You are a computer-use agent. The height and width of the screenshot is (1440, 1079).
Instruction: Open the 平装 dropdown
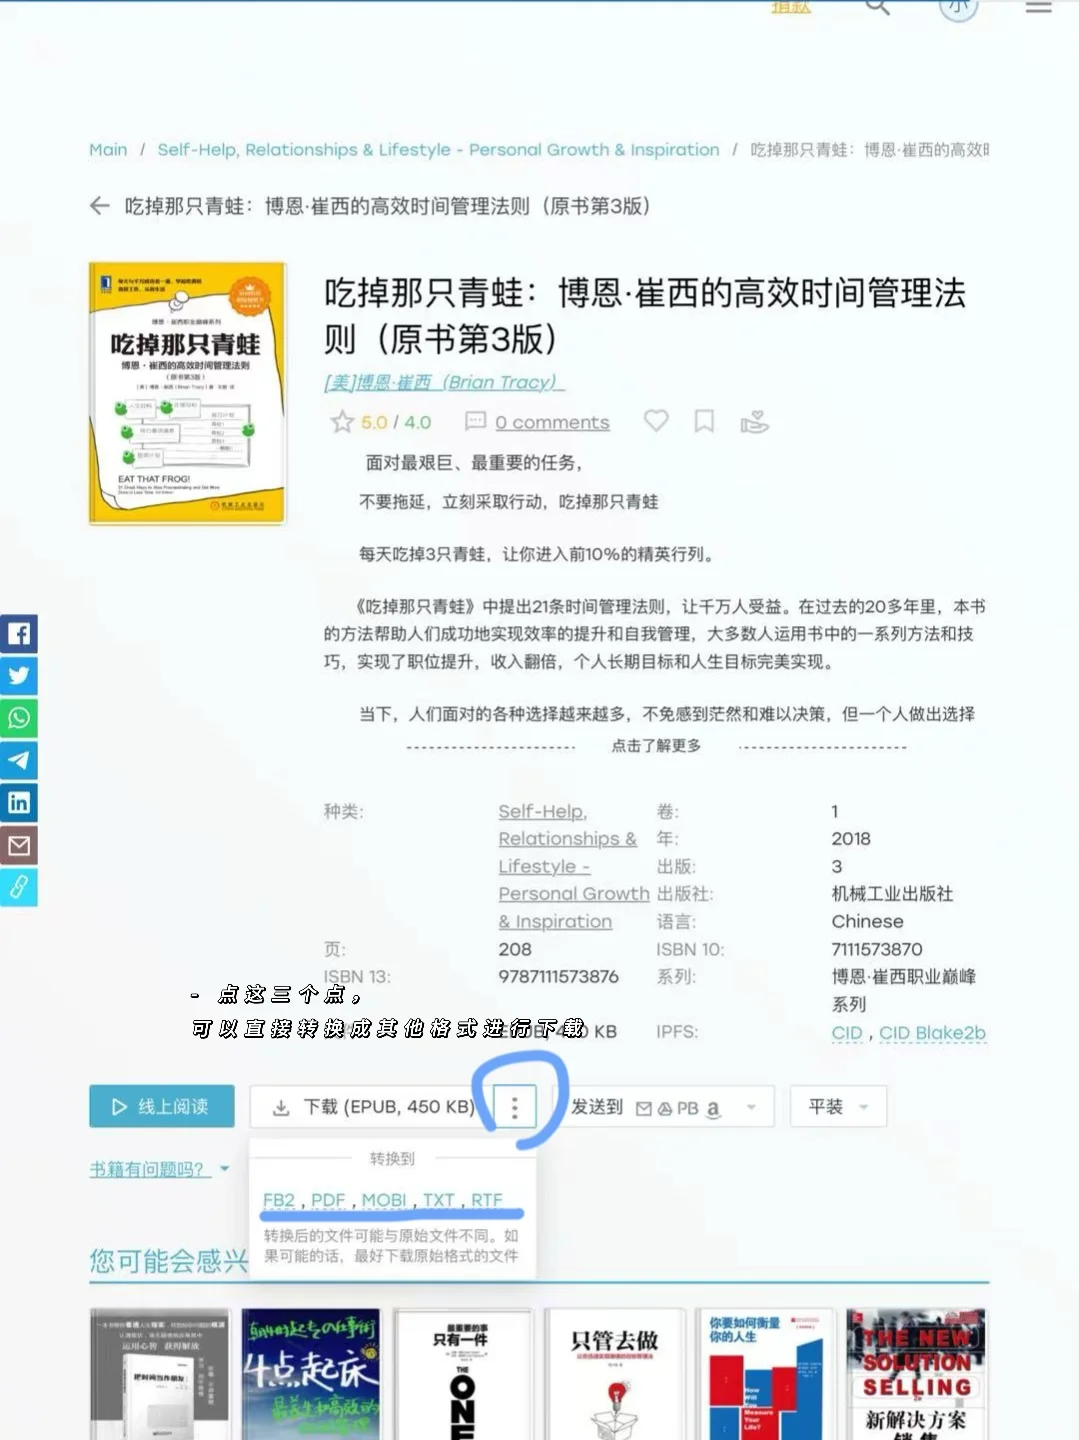[838, 1107]
